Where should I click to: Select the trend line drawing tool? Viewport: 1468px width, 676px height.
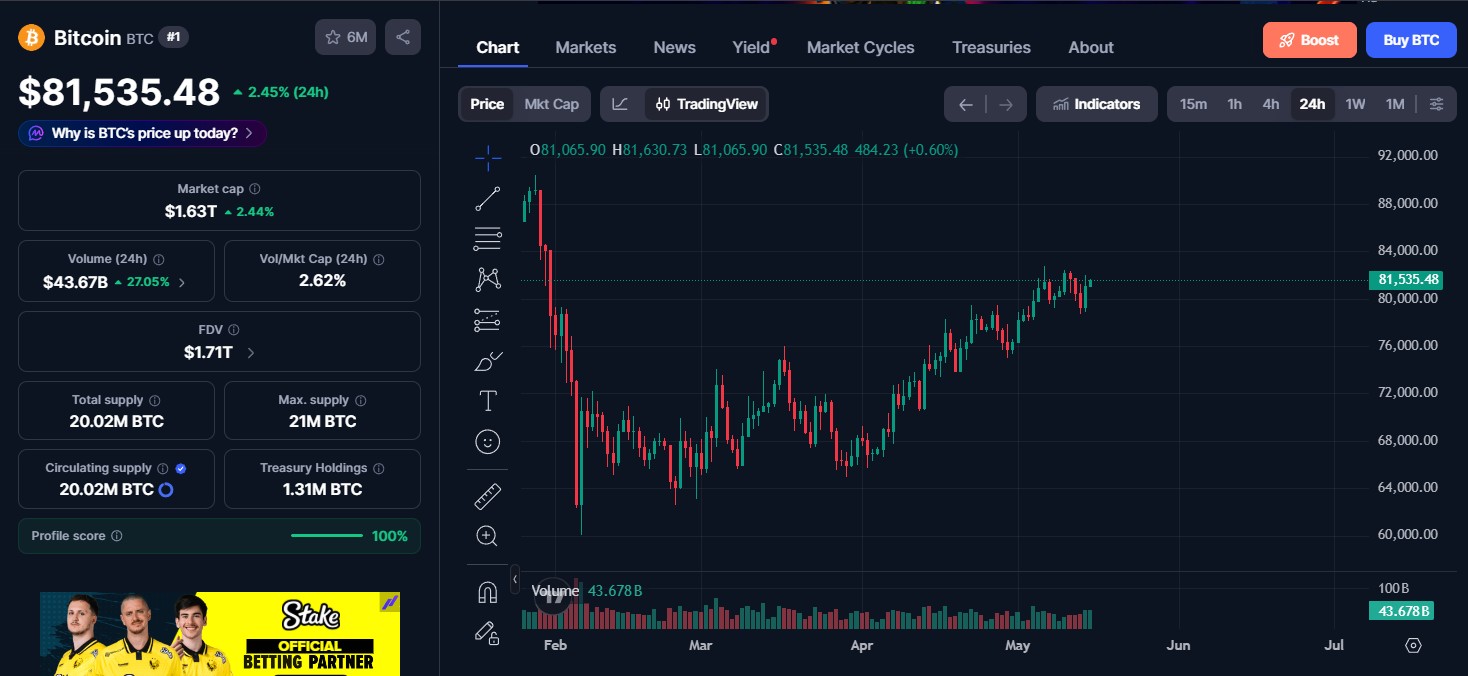point(488,199)
